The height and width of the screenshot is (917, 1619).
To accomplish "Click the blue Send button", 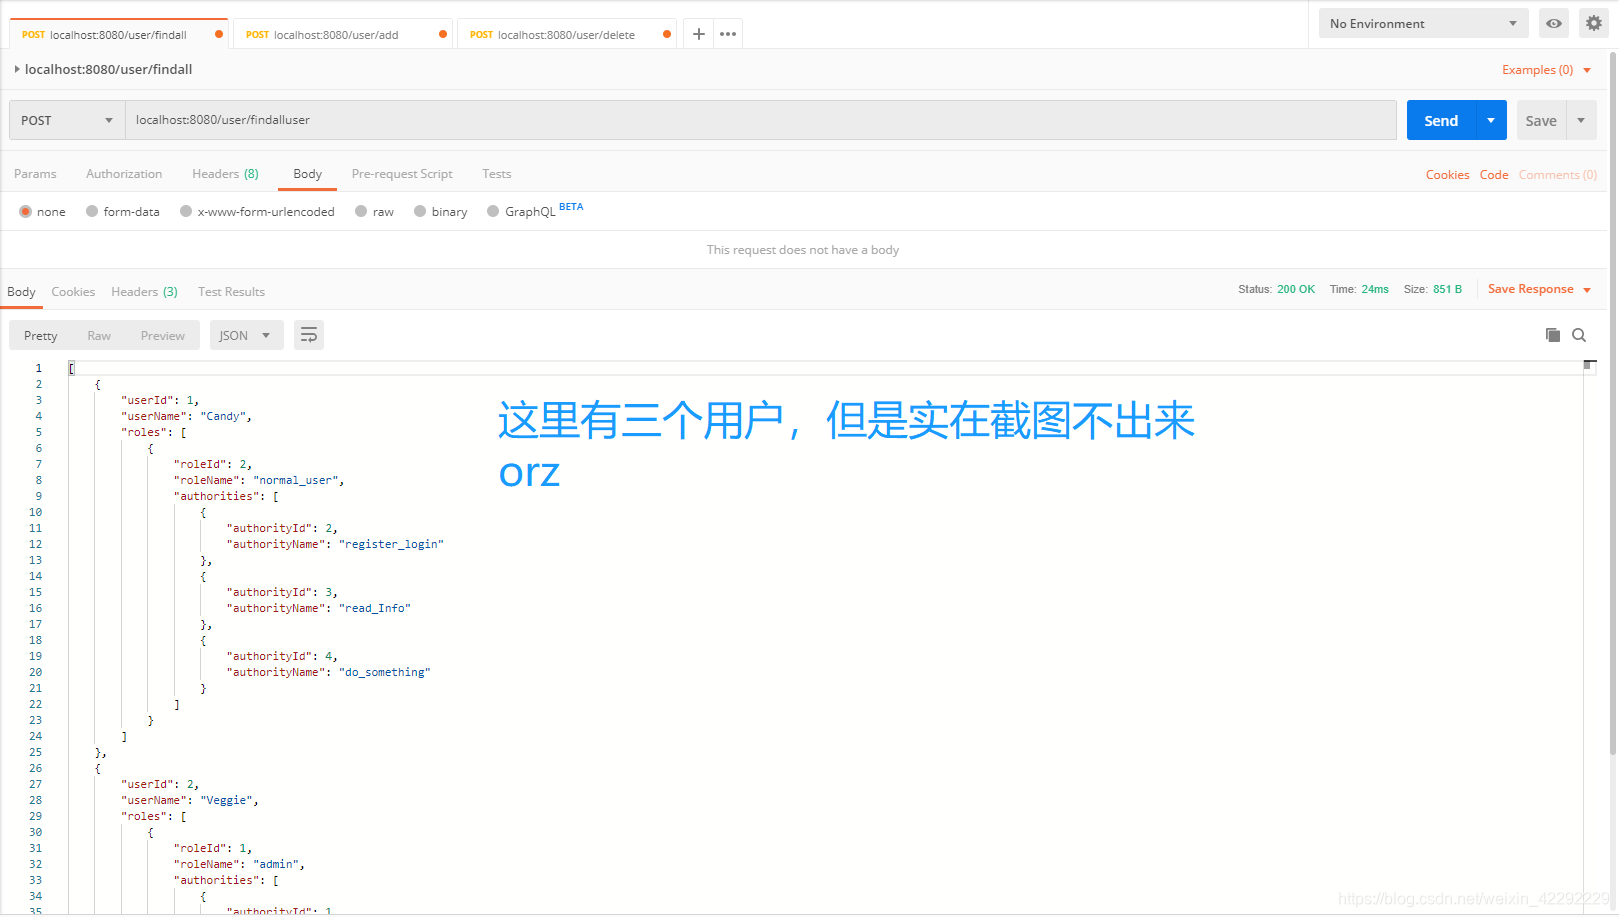I will click(1441, 120).
